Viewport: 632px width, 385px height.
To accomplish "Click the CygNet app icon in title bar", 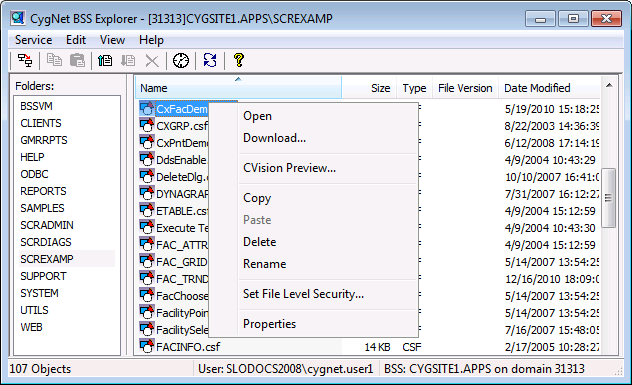I will (18, 18).
